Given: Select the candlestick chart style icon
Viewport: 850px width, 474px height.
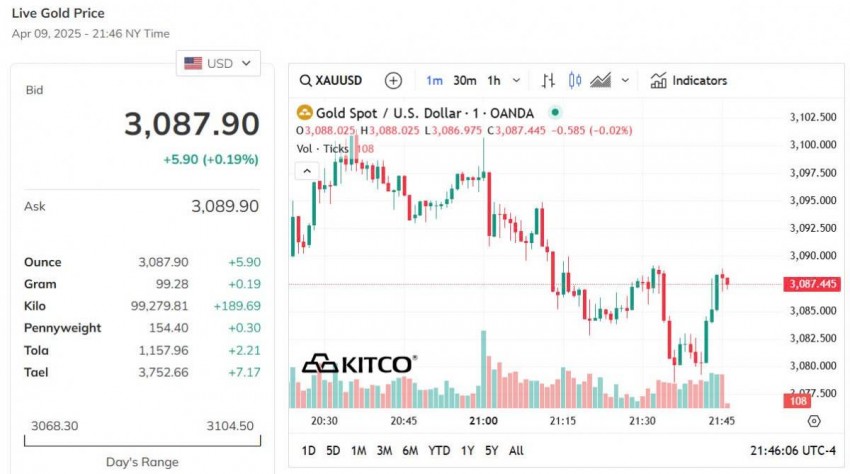Looking at the screenshot, I should click(574, 80).
